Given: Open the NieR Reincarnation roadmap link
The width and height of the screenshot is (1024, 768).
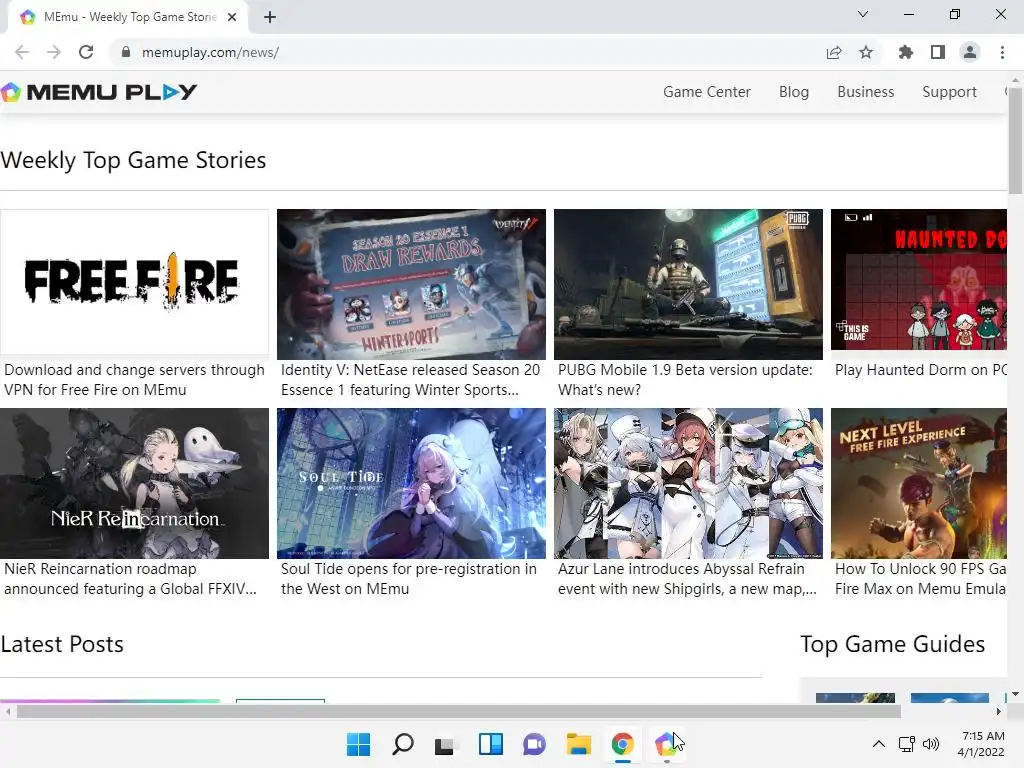Looking at the screenshot, I should (x=131, y=579).
